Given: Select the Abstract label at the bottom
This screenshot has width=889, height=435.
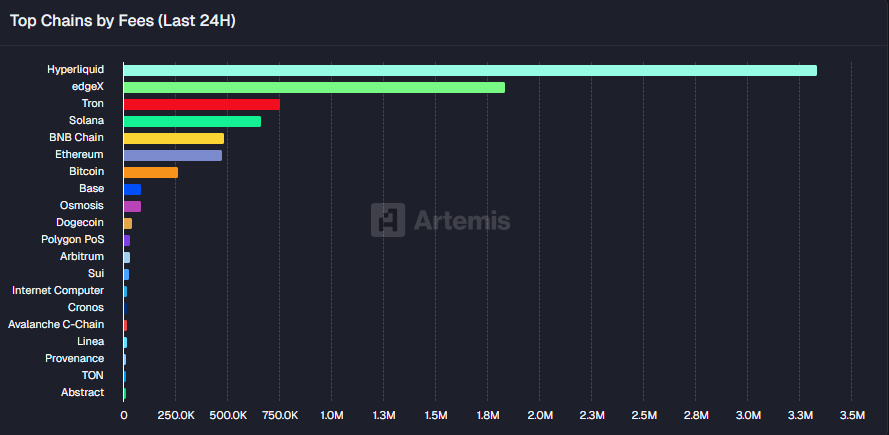Looking at the screenshot, I should [x=82, y=392].
